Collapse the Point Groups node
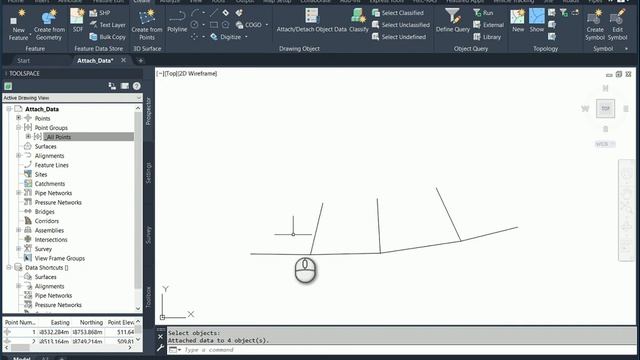 coord(19,127)
